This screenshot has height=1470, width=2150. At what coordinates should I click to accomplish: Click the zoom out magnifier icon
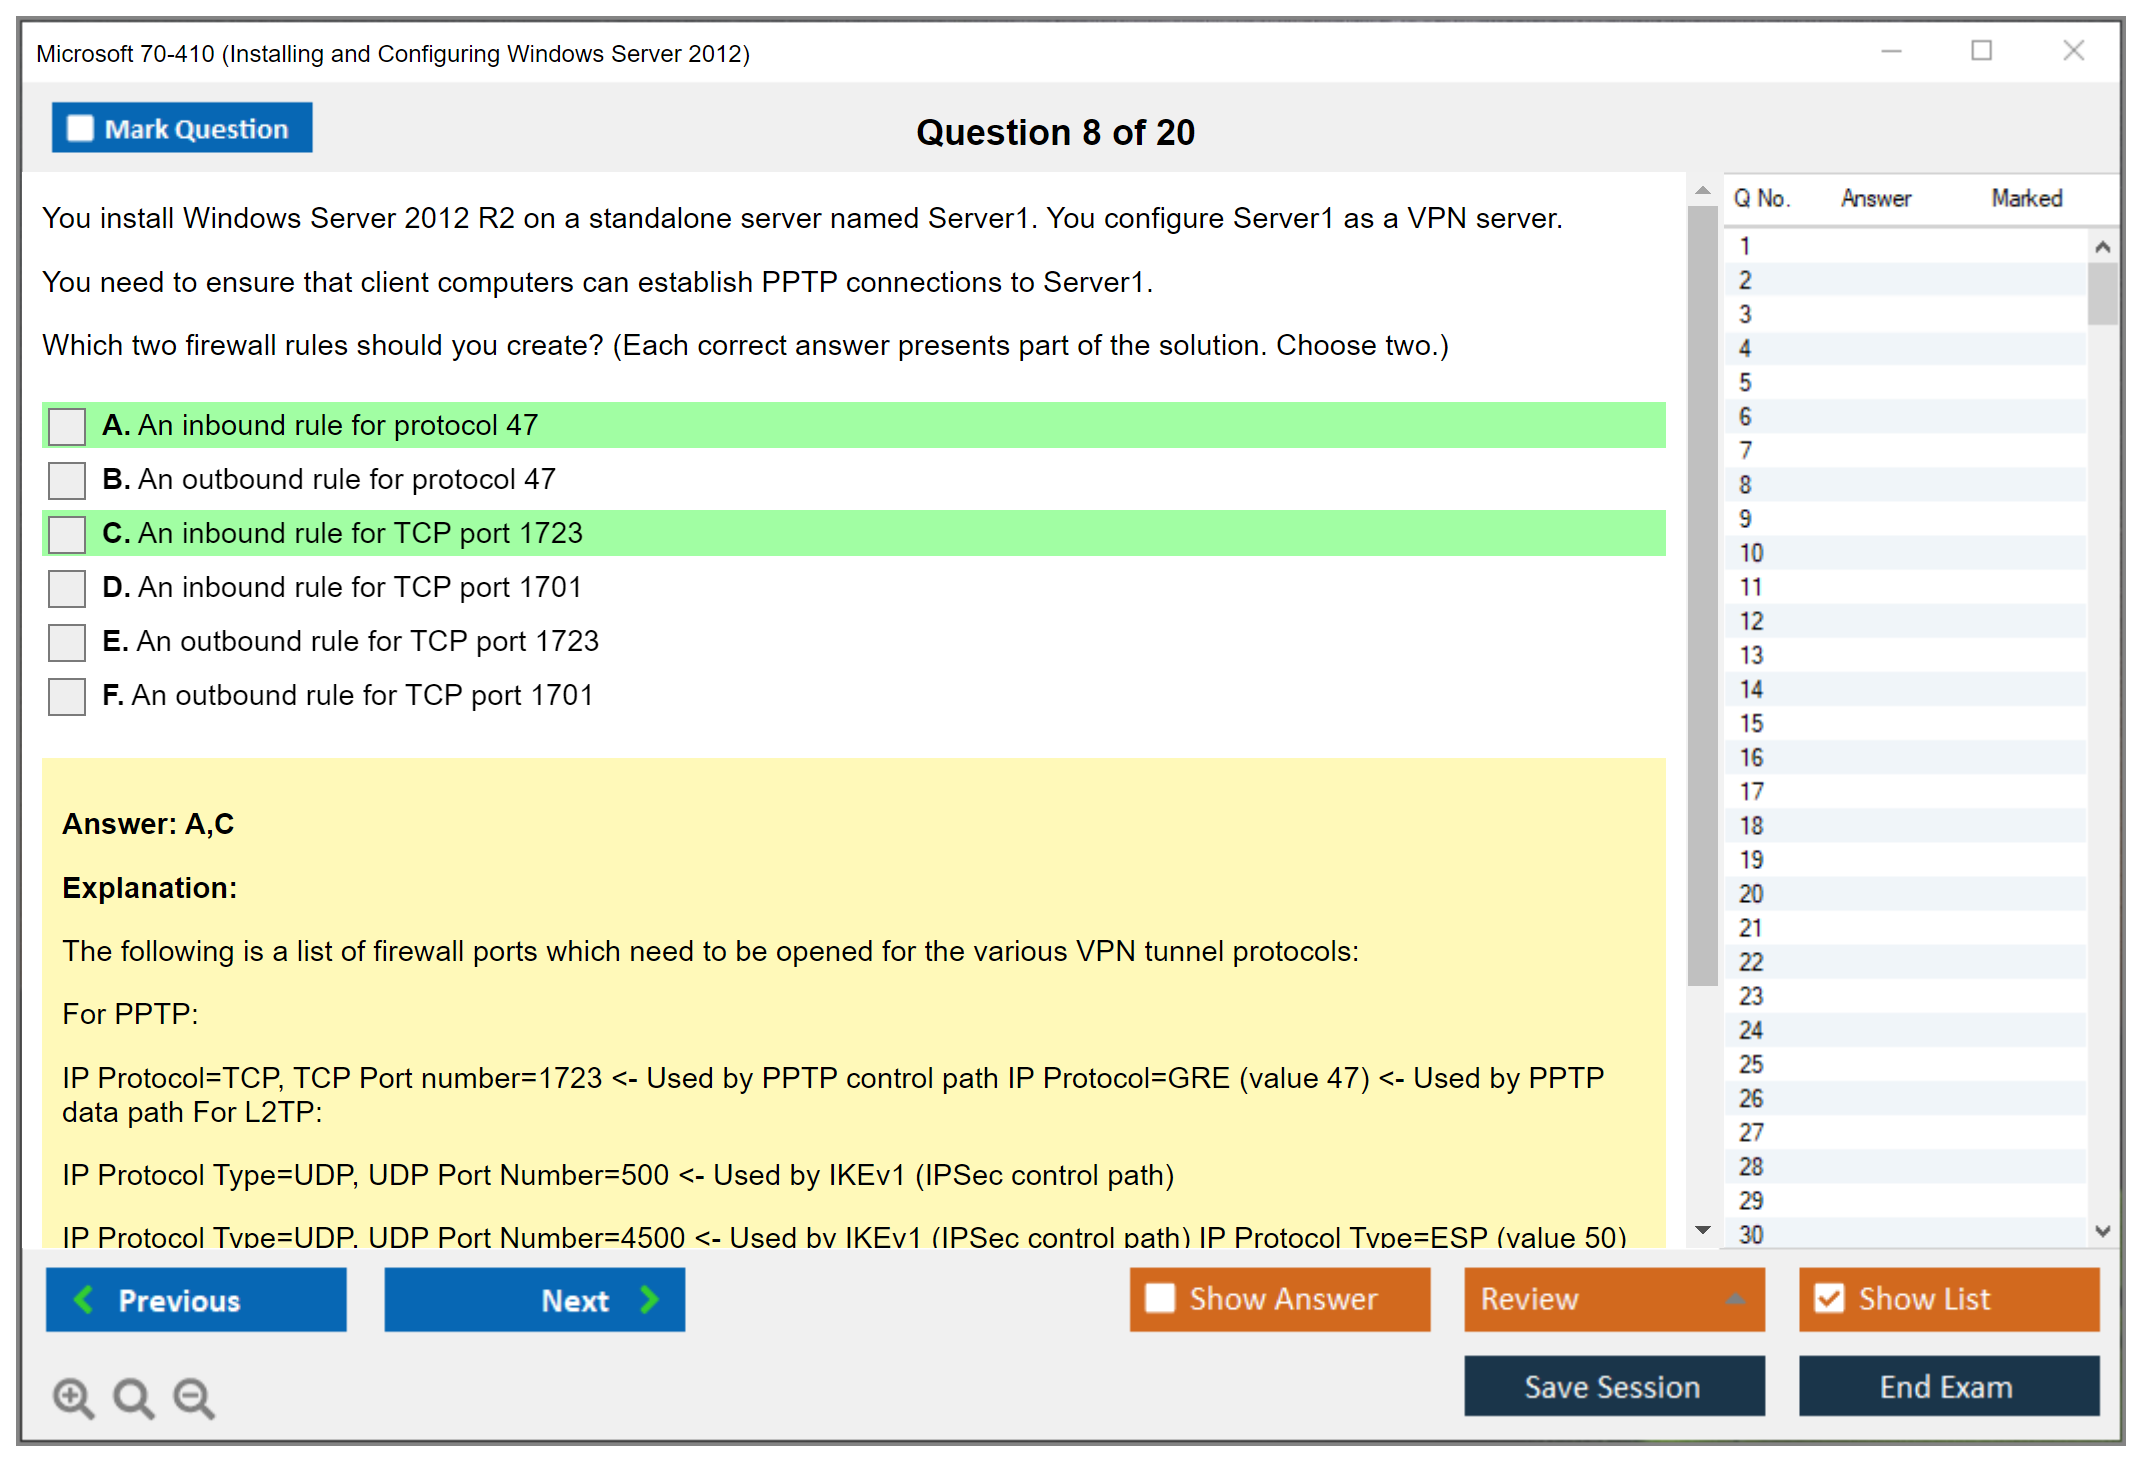pyautogui.click(x=194, y=1397)
